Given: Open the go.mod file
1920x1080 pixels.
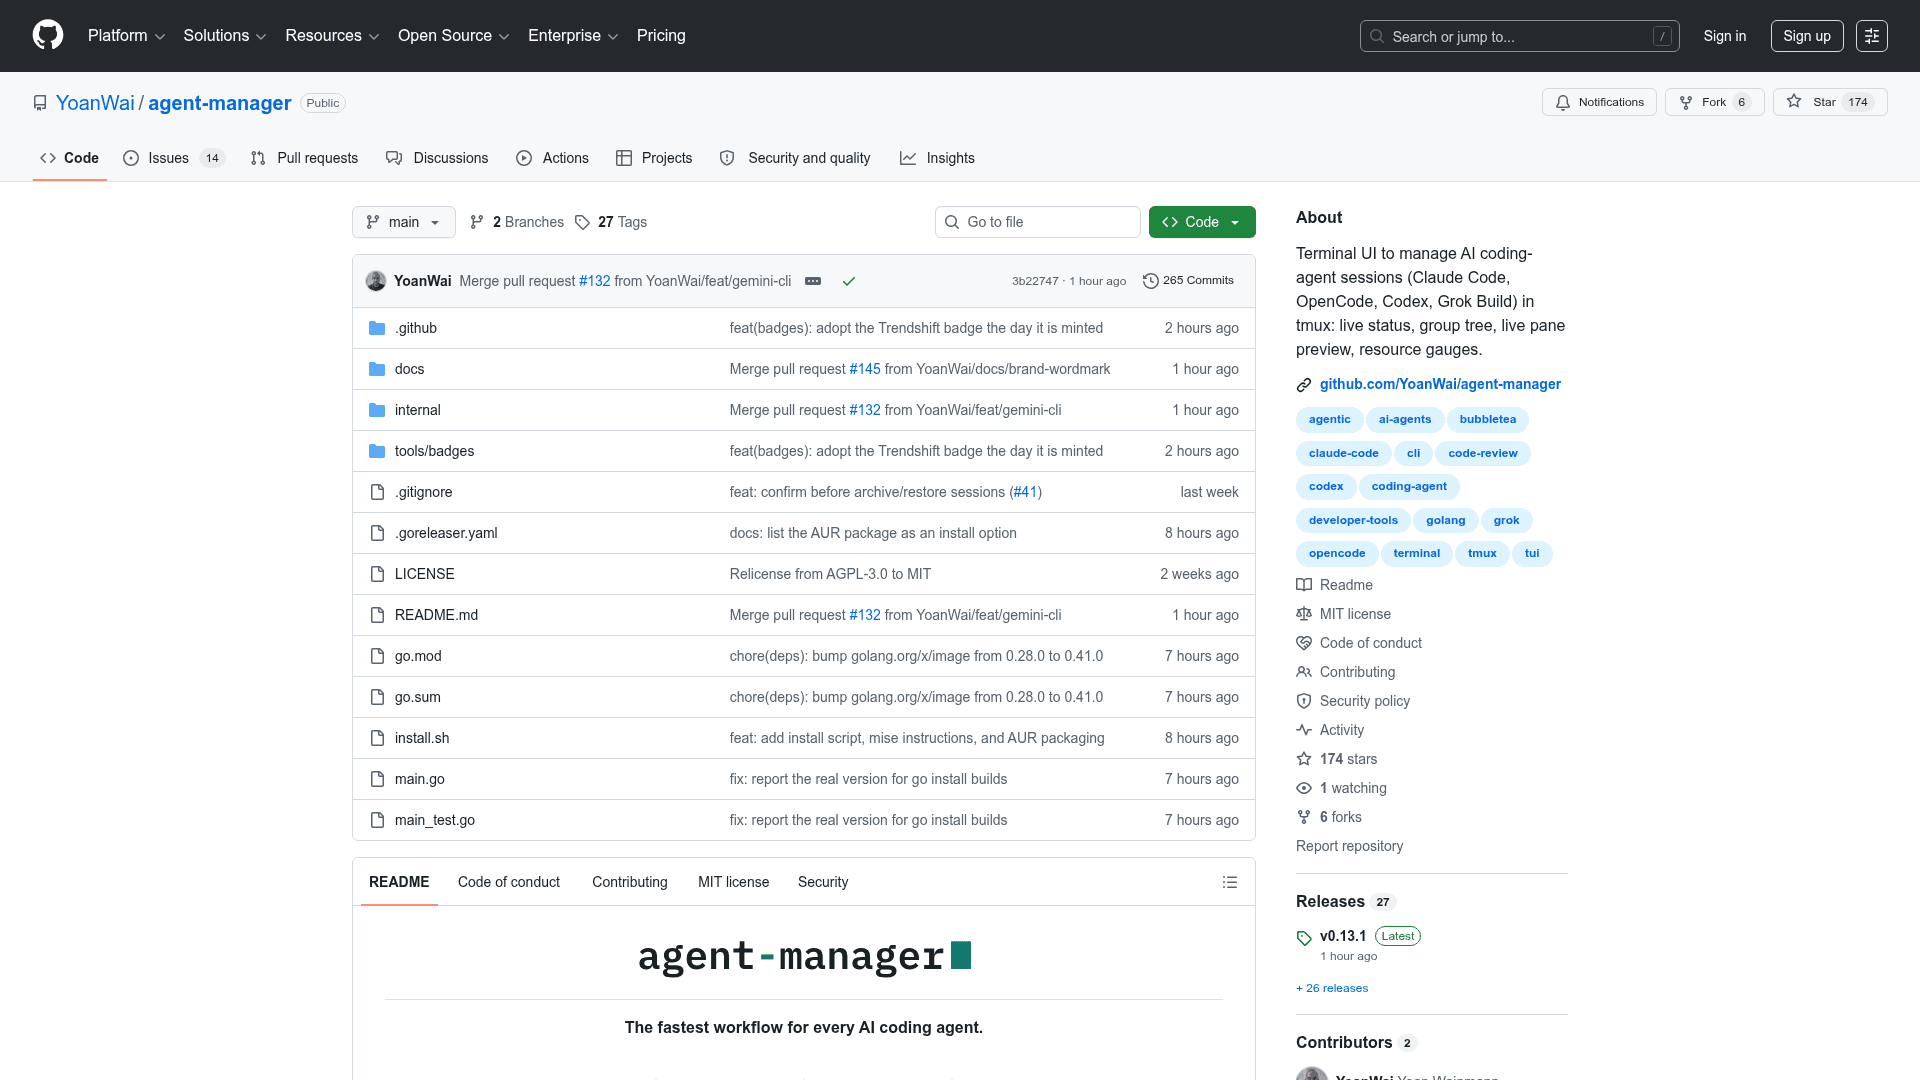Looking at the screenshot, I should [418, 656].
